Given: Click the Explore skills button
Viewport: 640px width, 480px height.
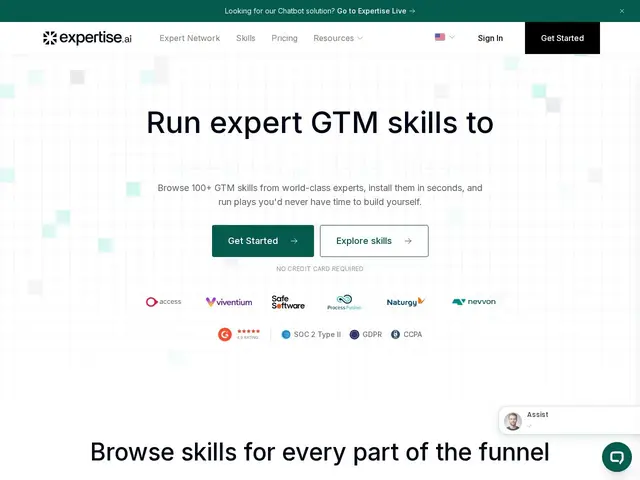Looking at the screenshot, I should [x=374, y=241].
